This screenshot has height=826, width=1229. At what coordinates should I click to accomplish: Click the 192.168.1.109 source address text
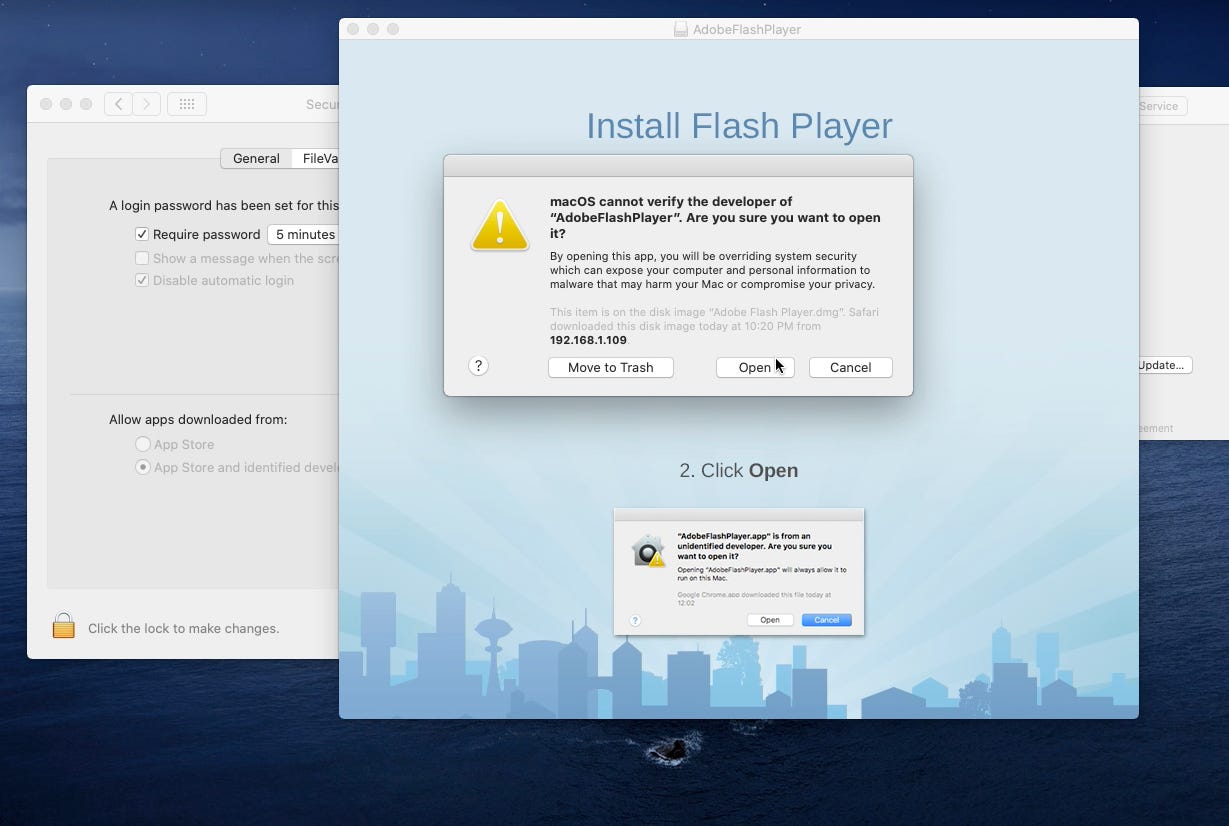tap(588, 340)
